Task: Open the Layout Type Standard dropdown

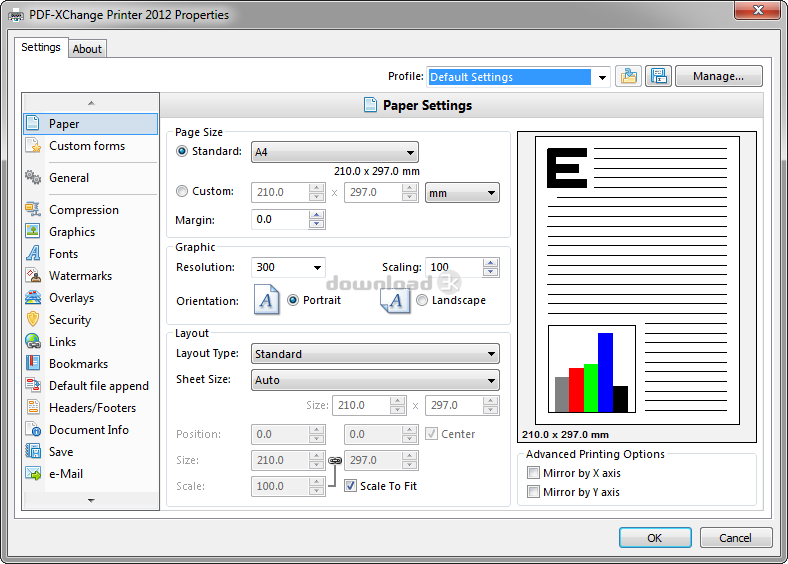Action: [x=375, y=354]
